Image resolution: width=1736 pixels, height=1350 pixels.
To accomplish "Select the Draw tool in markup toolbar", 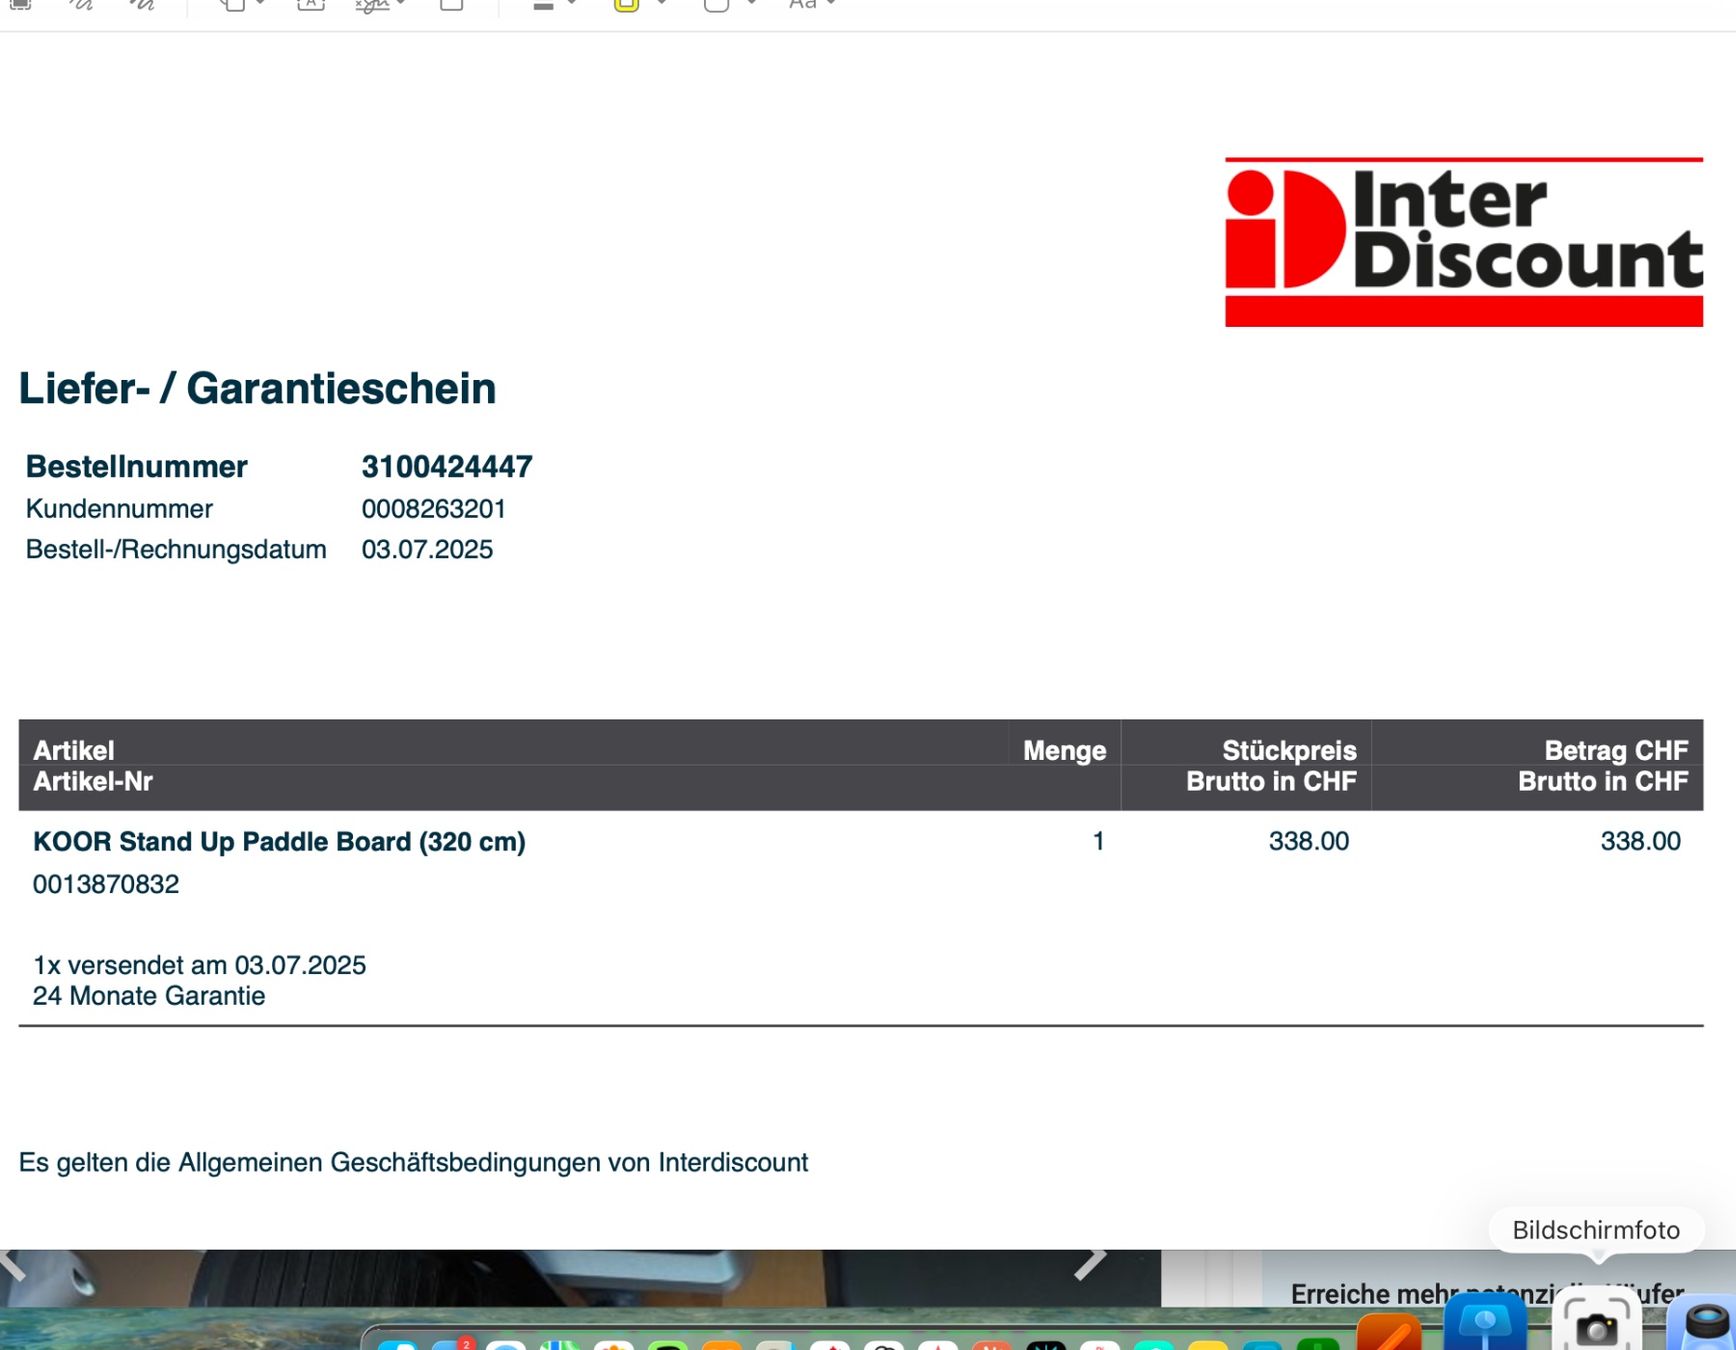I will (143, 5).
